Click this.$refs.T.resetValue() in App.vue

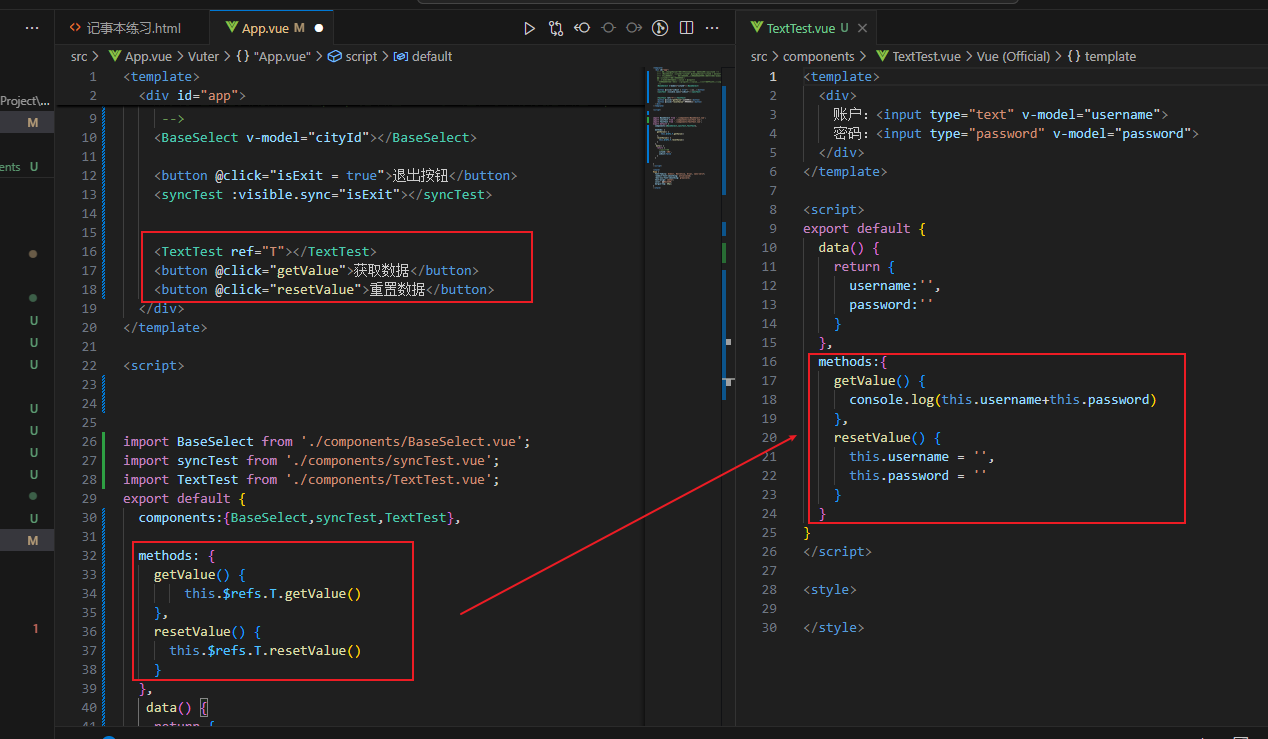point(265,650)
